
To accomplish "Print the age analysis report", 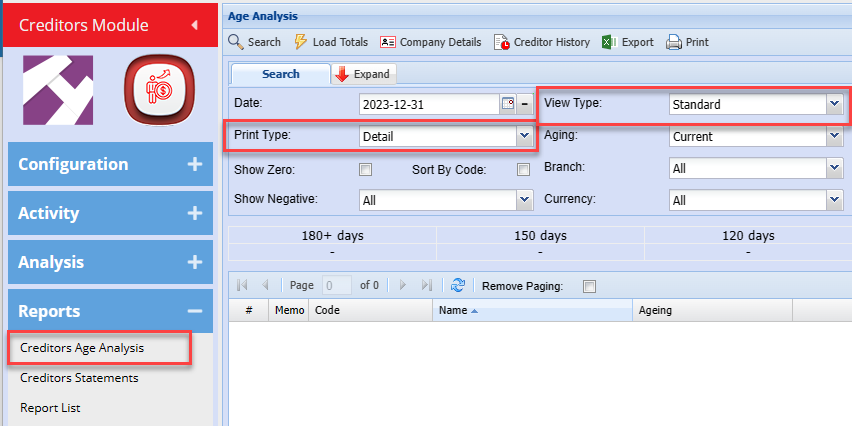I will click(x=674, y=42).
